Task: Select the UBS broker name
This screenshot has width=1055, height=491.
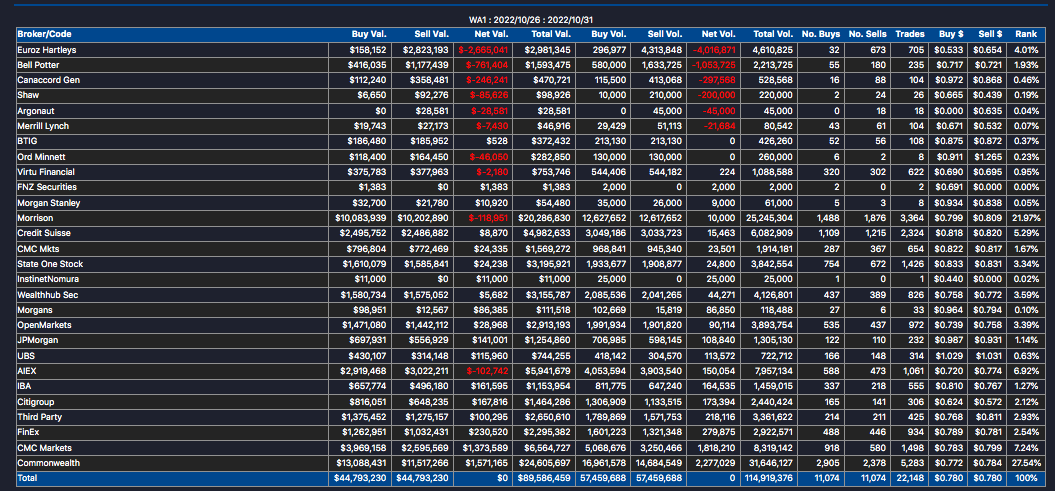Action: click(26, 355)
